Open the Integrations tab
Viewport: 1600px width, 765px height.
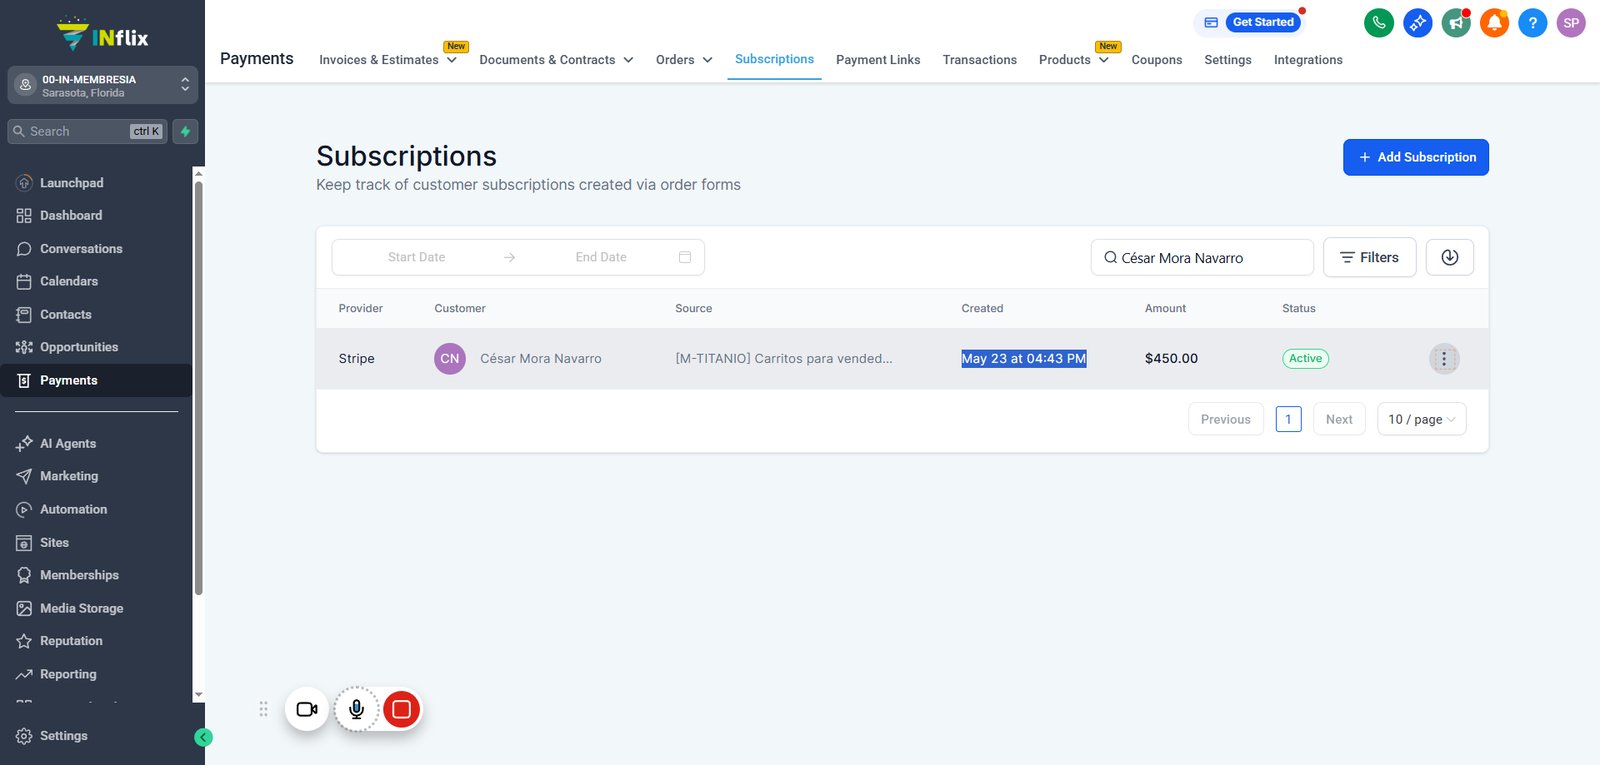click(x=1308, y=60)
